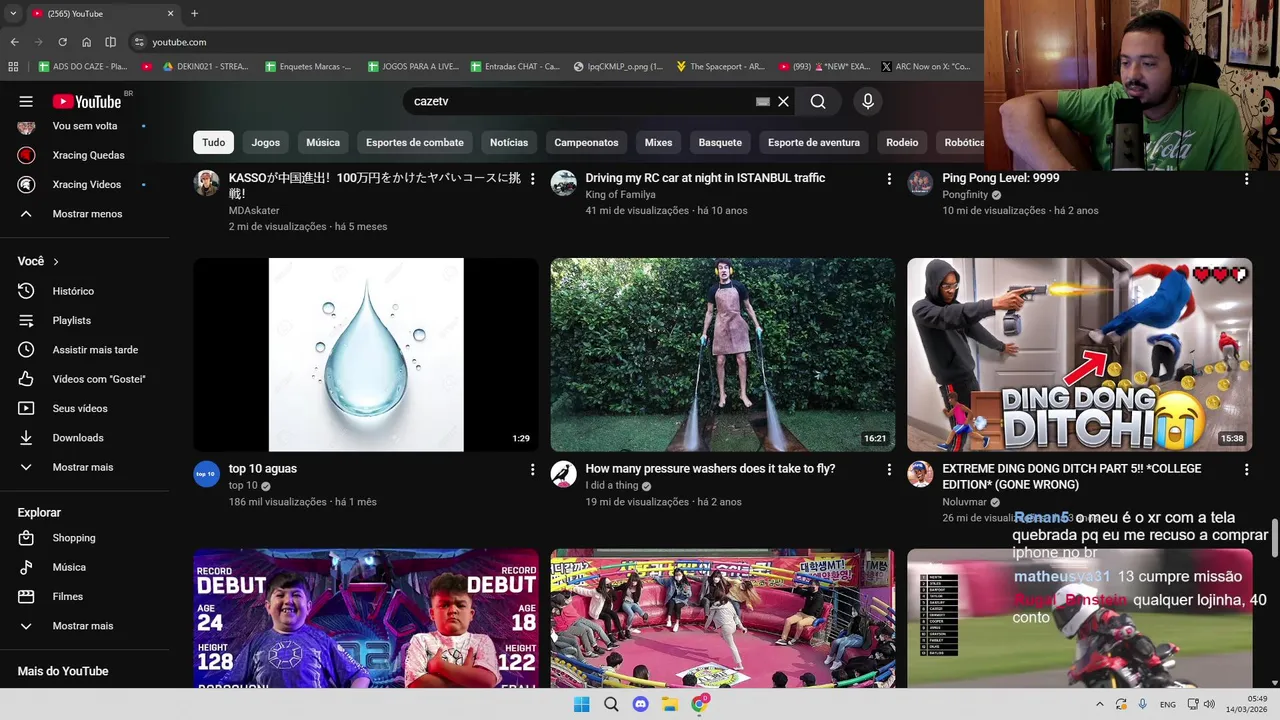The image size is (1280, 720).
Task: Select the Notícias filter chip
Action: 509,142
